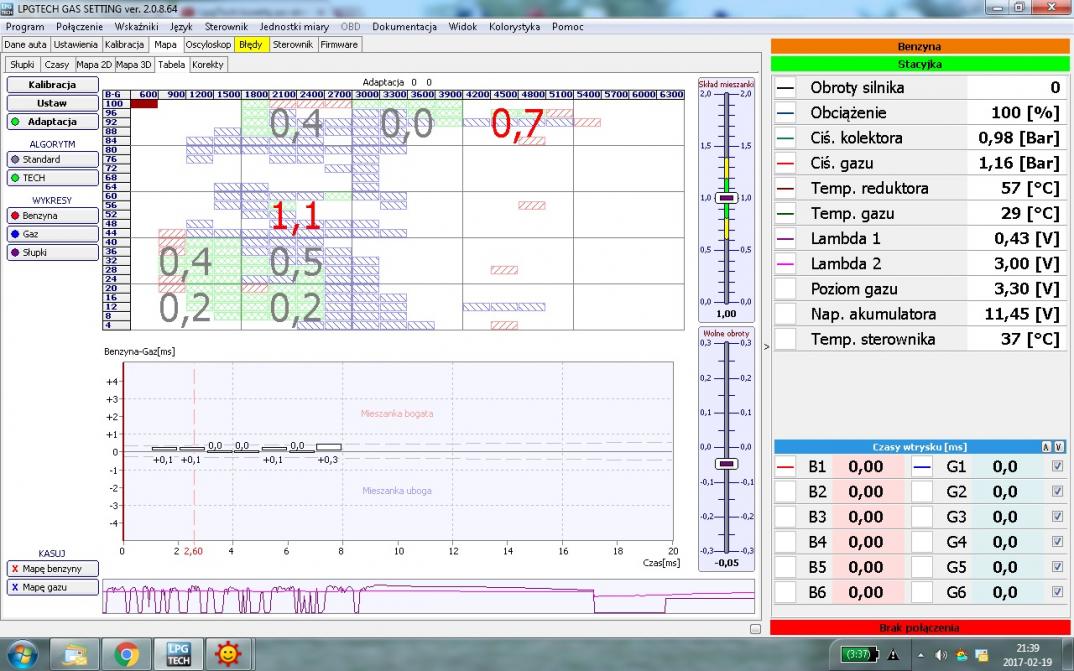Click the Ciś. kolektora line color indicator
The width and height of the screenshot is (1074, 671).
click(x=786, y=138)
